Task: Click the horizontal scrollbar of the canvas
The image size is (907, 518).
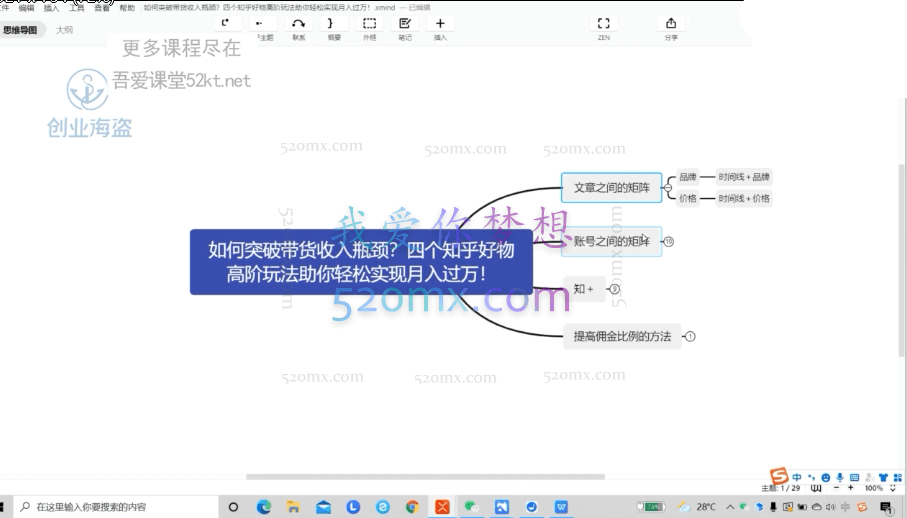Action: [x=425, y=477]
